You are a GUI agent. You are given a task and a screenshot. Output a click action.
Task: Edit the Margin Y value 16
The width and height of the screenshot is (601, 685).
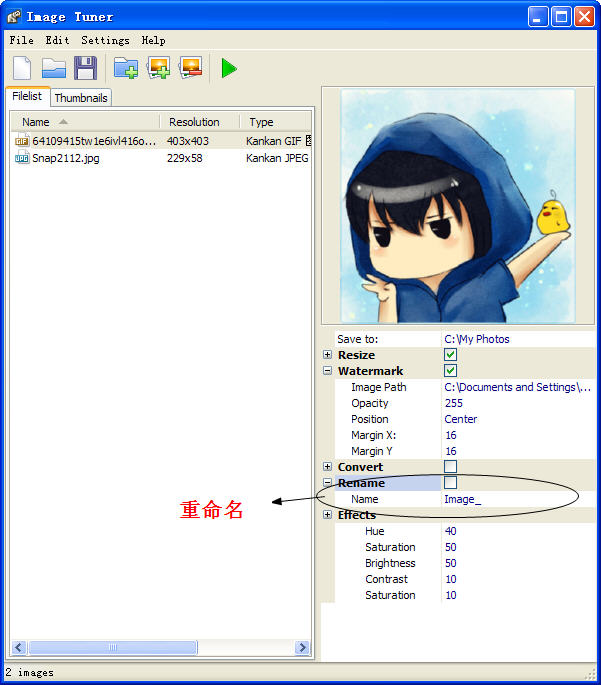pos(518,451)
